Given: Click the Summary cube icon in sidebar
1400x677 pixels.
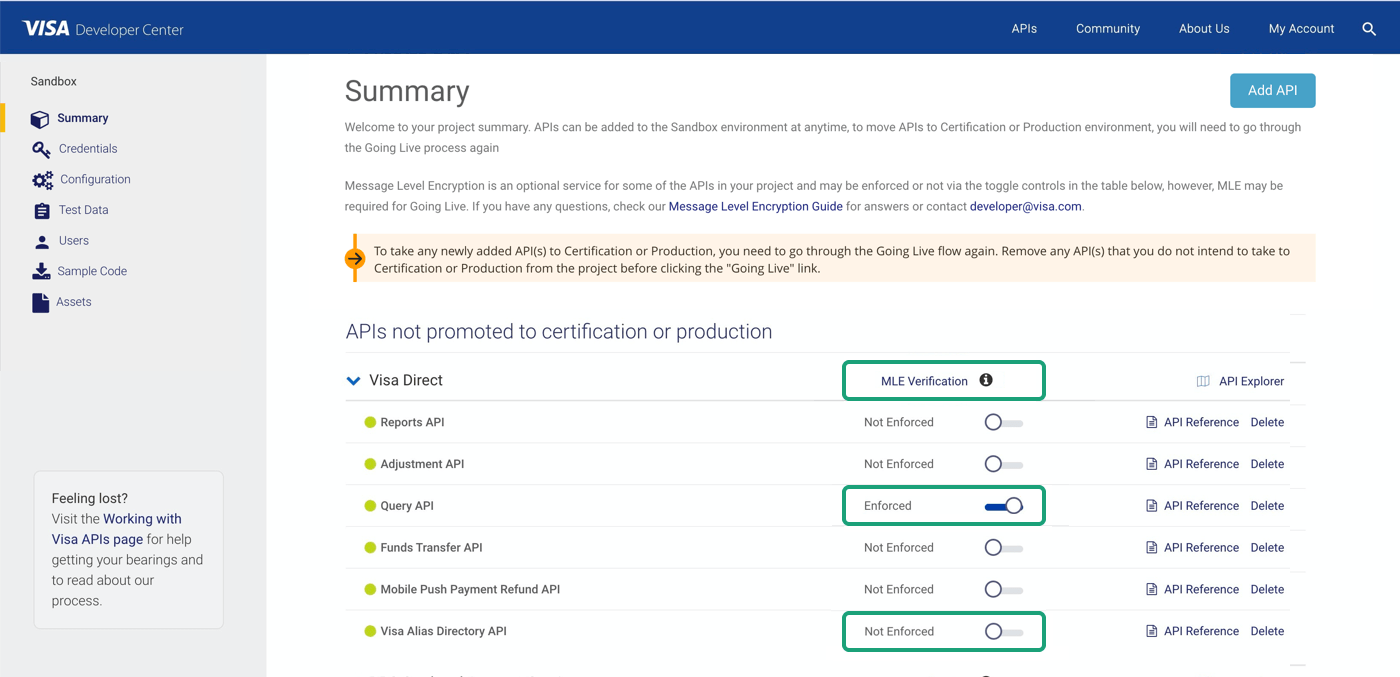Looking at the screenshot, I should [x=40, y=119].
